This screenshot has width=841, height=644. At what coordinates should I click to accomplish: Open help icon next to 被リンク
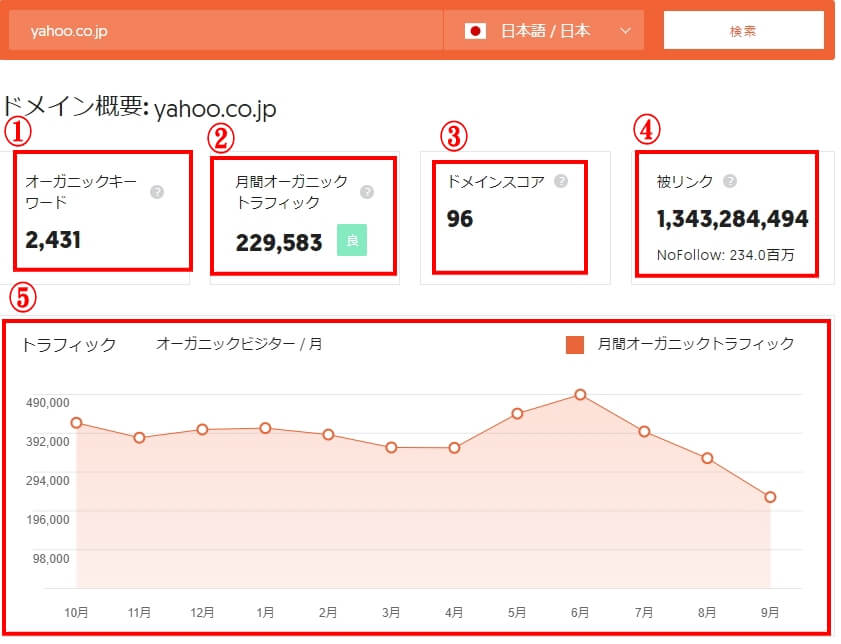click(x=730, y=181)
